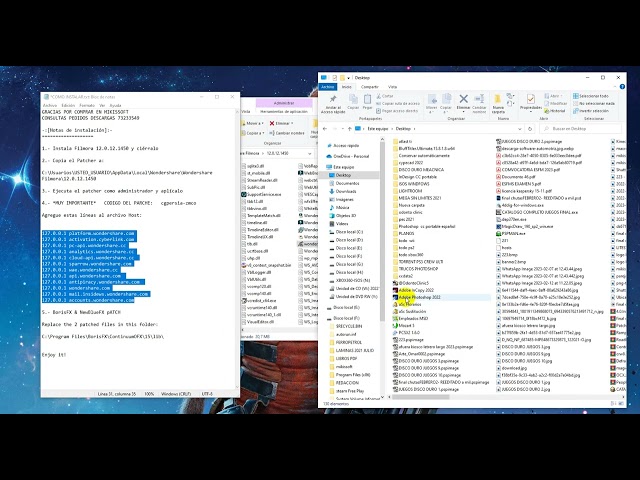Select SupportService.exe in Filmora folder
640x480 pixels.
[262, 194]
